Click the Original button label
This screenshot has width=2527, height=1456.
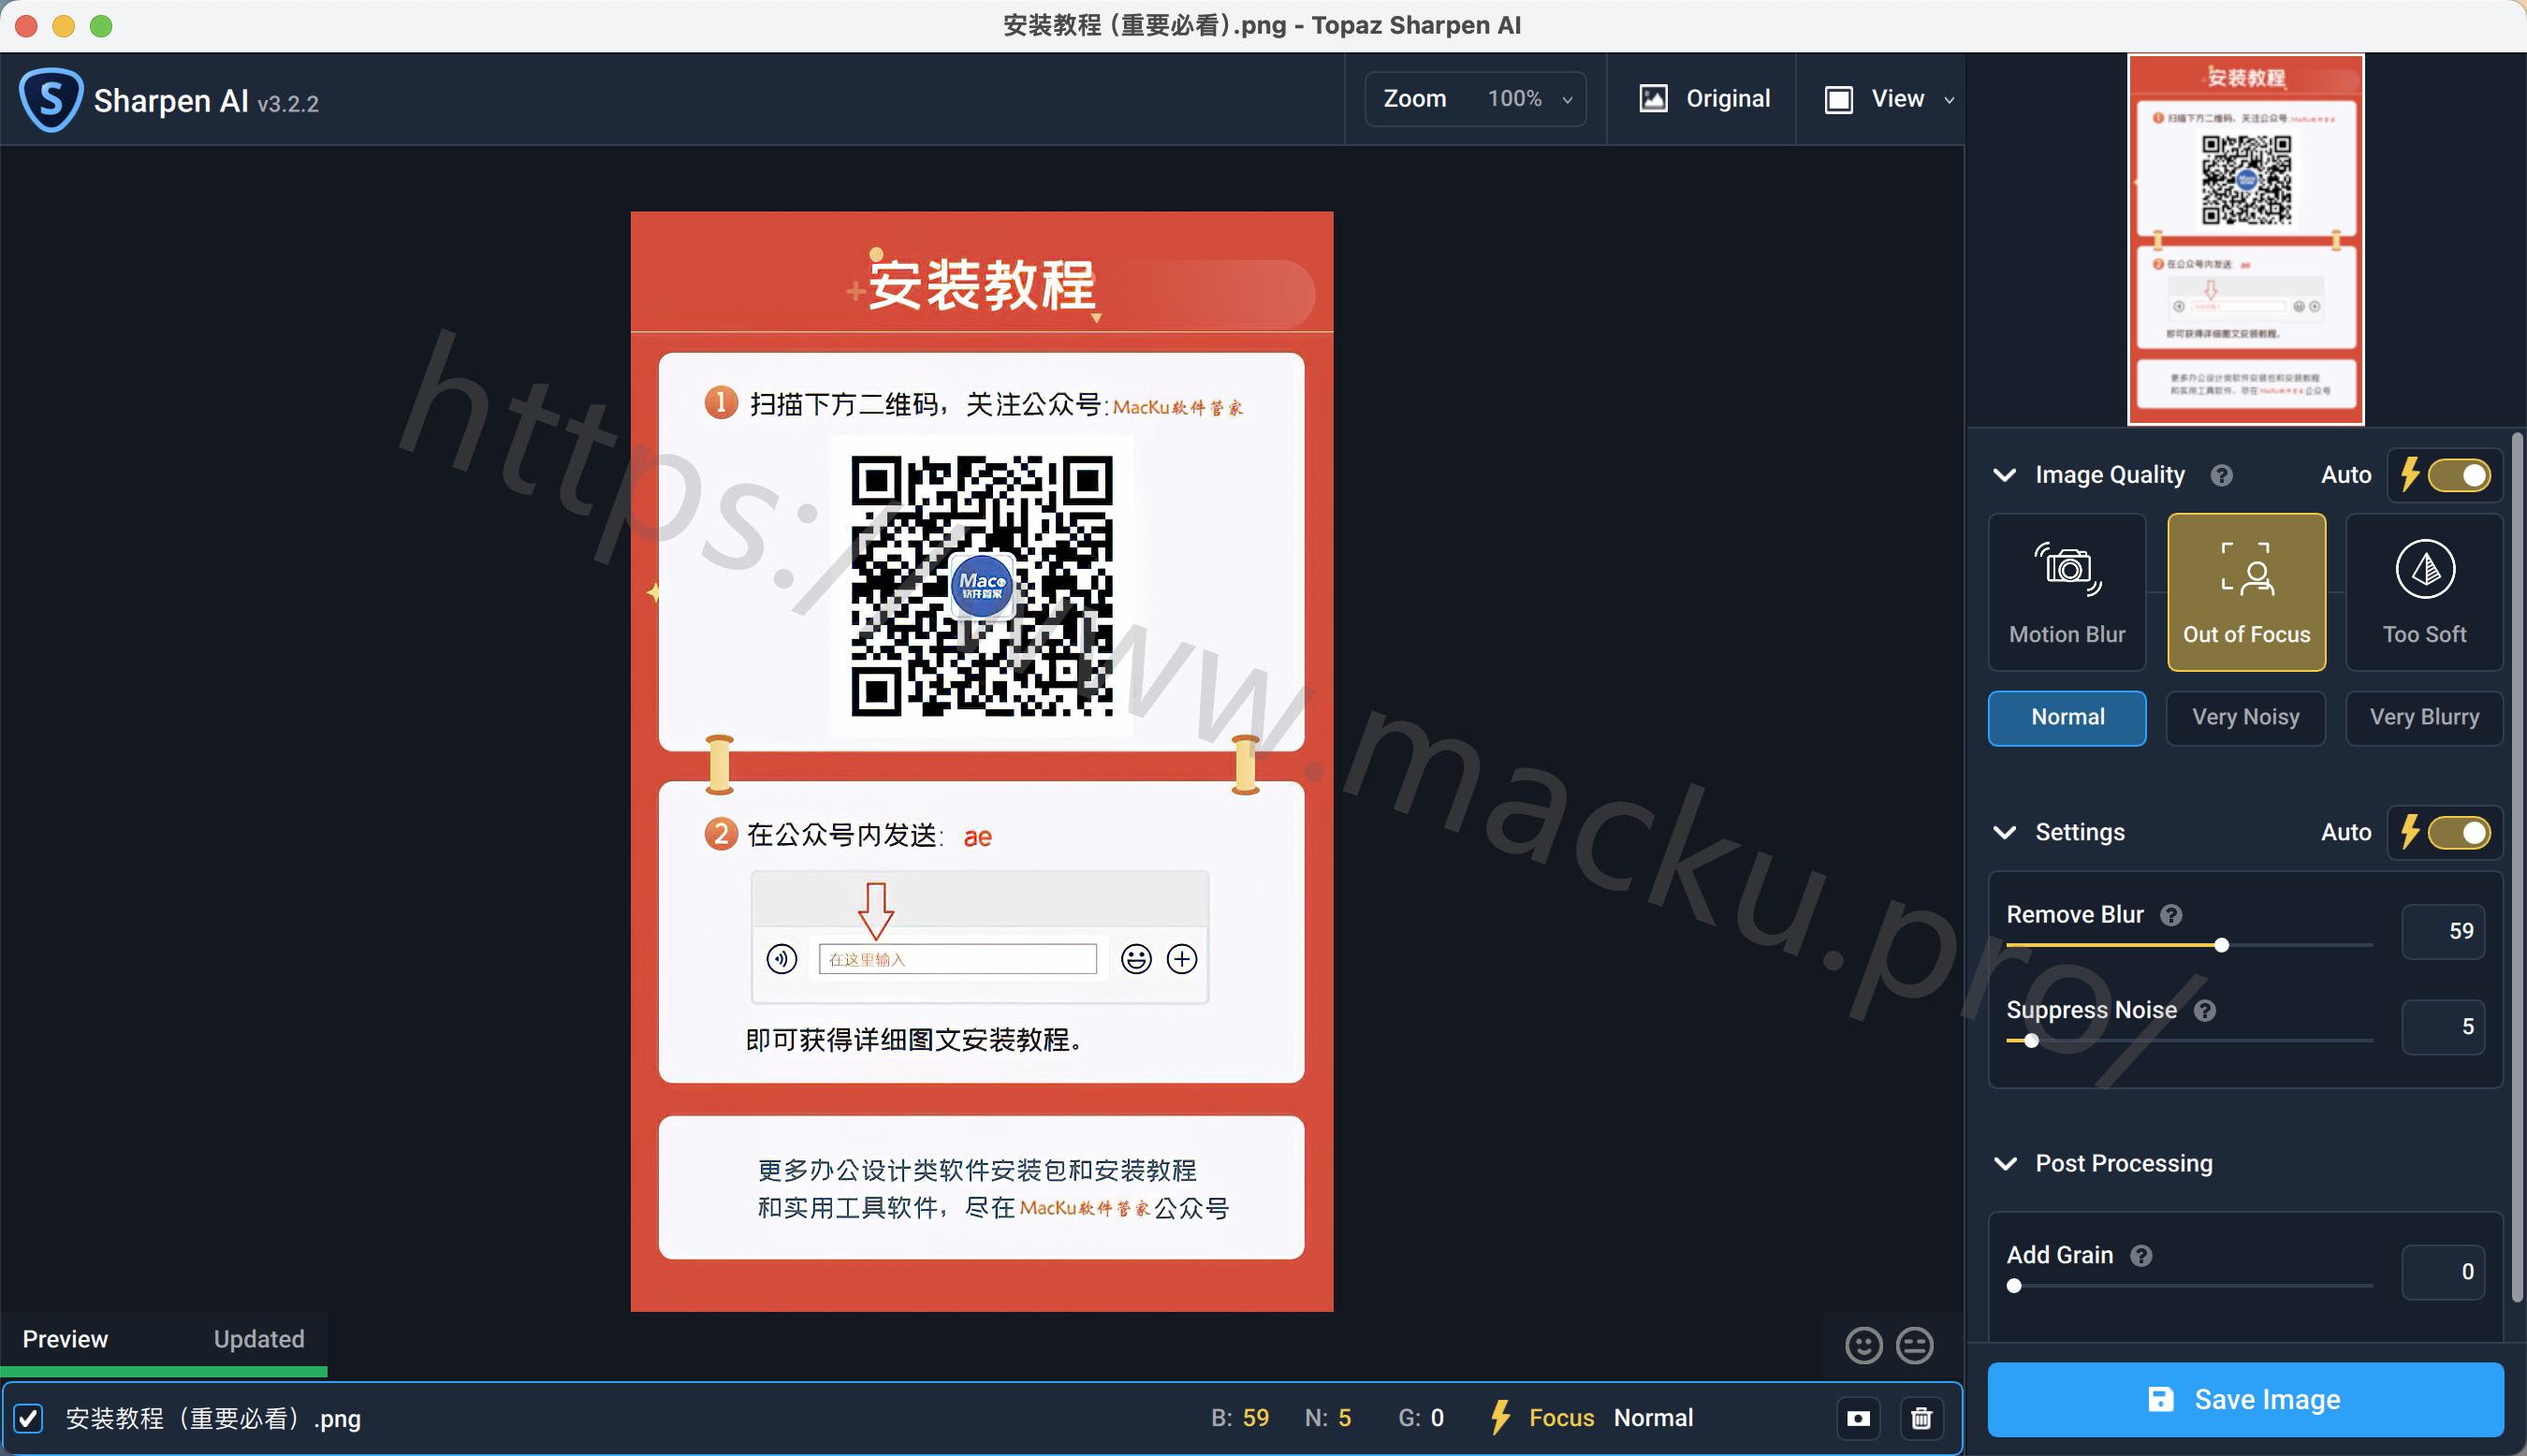point(1727,99)
